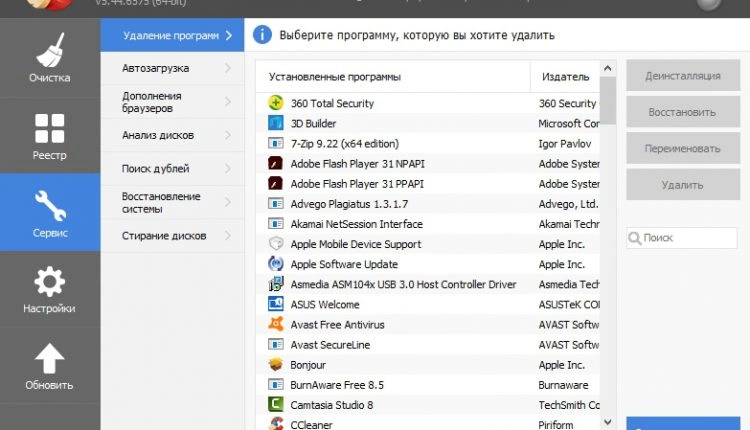750x430 pixels.
Task: Click the 360 Total Security program icon
Action: (276, 104)
